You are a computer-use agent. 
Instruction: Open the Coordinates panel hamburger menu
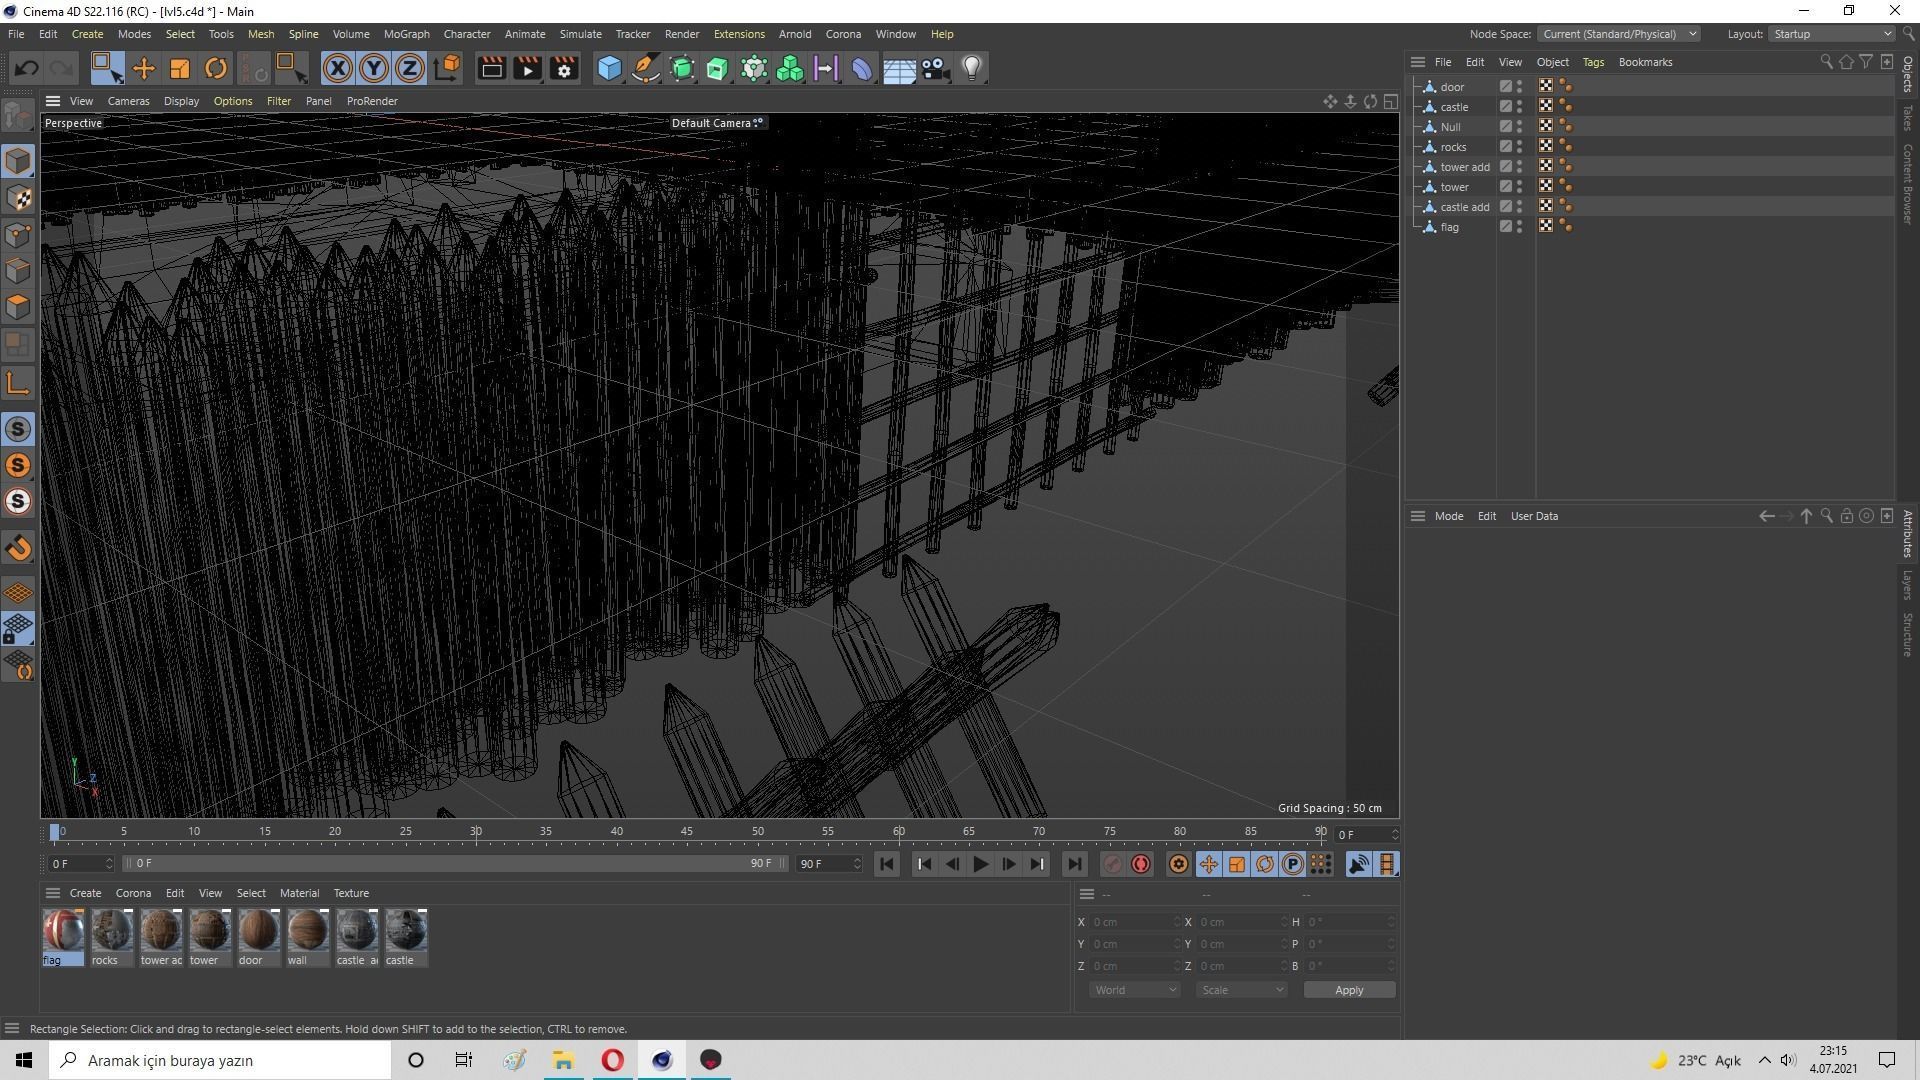pyautogui.click(x=1087, y=894)
